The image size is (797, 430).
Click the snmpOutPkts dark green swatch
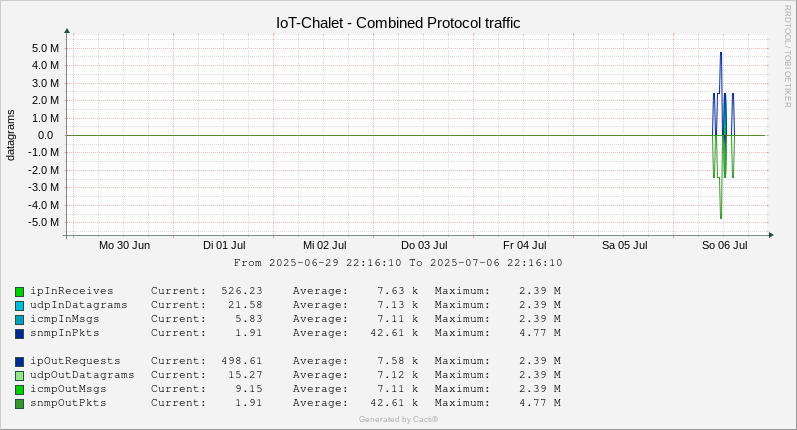click(19, 404)
